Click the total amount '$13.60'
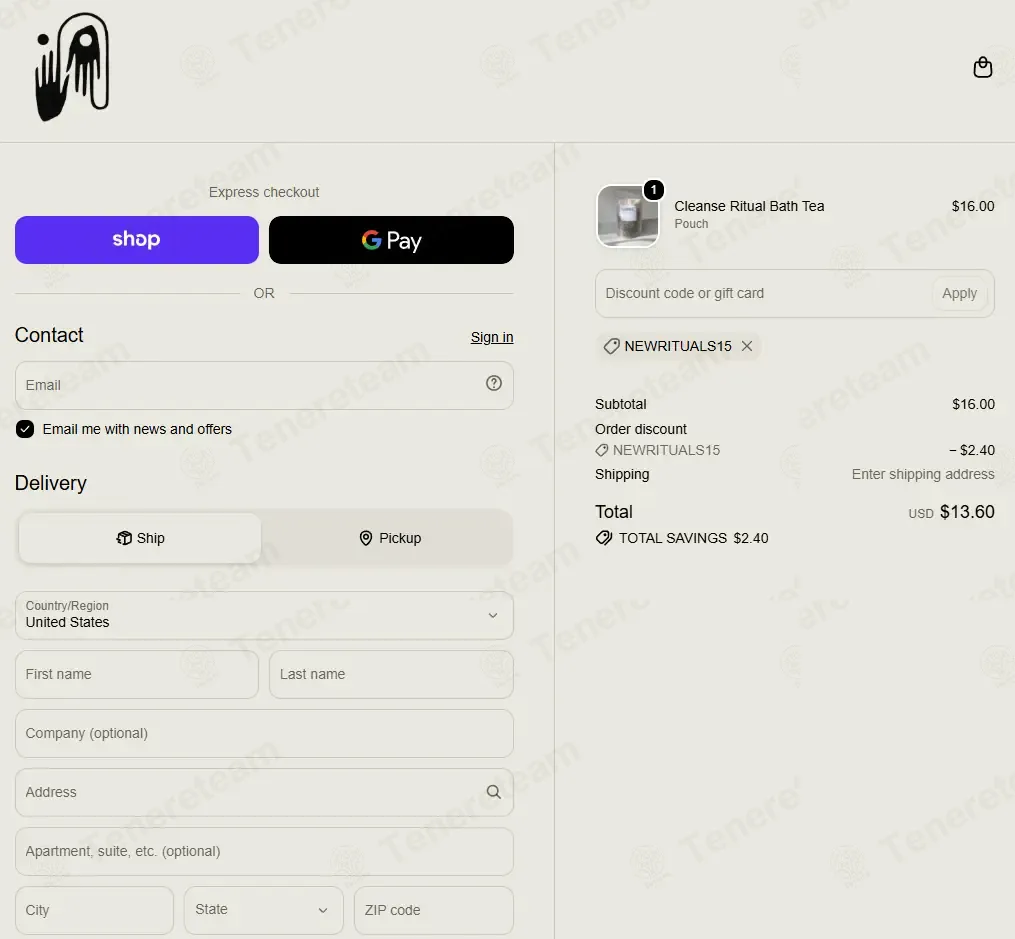 pos(967,512)
